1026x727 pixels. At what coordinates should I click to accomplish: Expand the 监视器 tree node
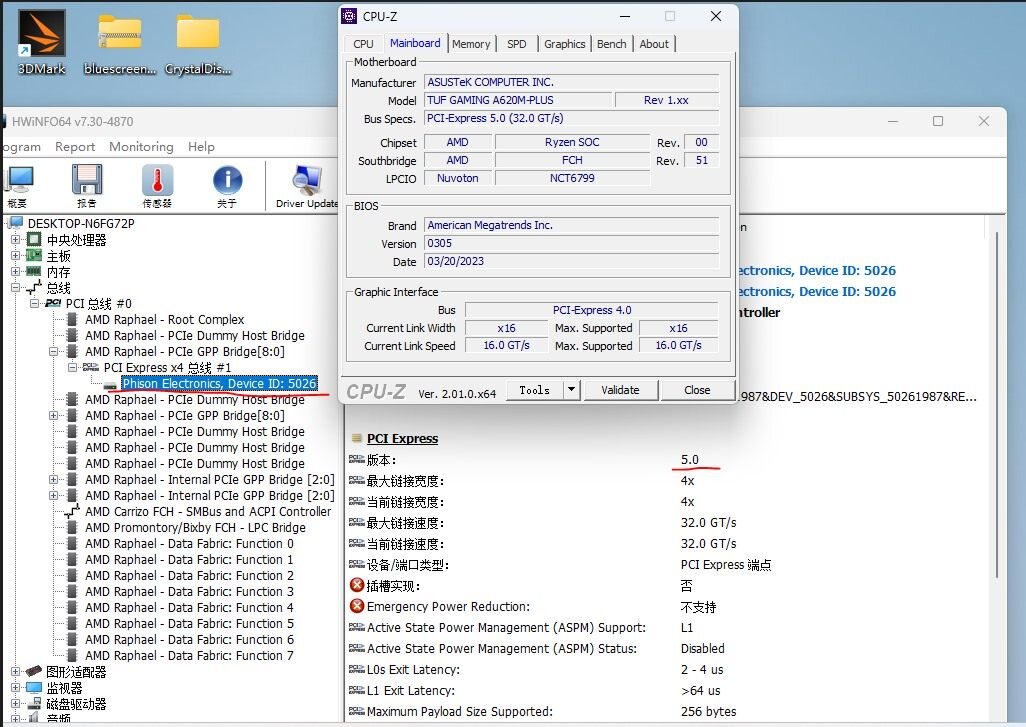16,688
